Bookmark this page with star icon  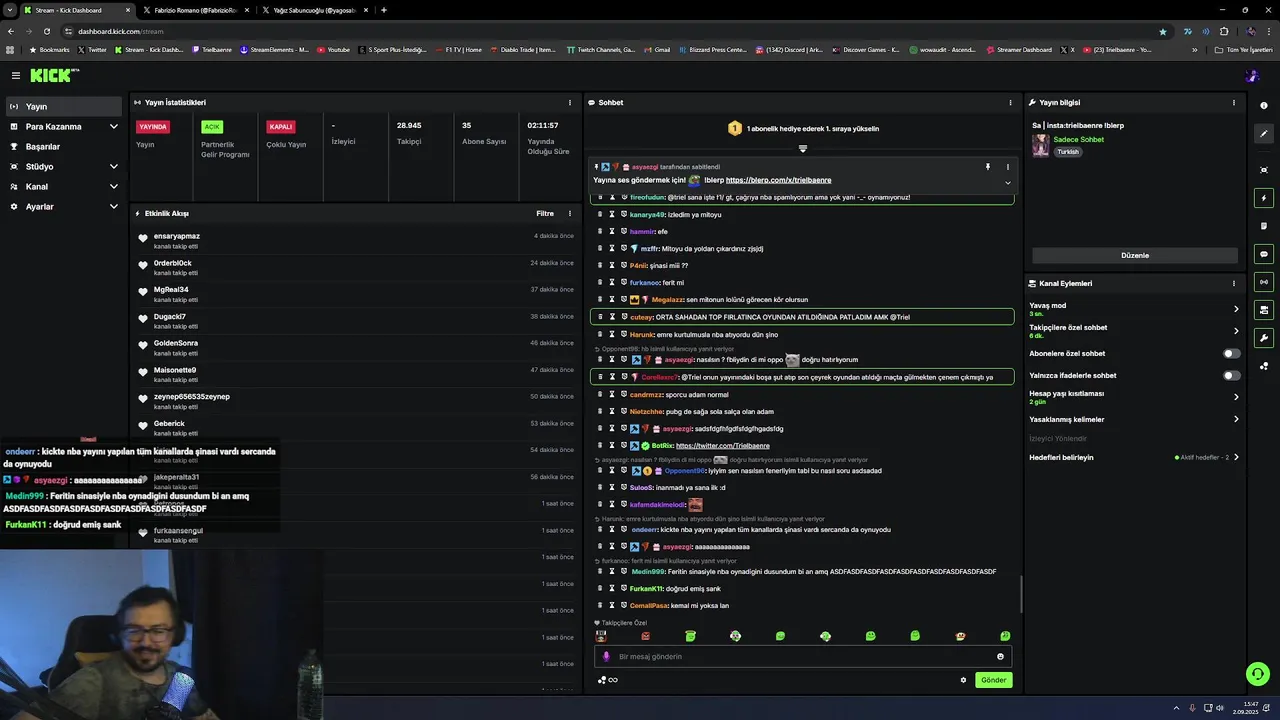coord(1162,31)
